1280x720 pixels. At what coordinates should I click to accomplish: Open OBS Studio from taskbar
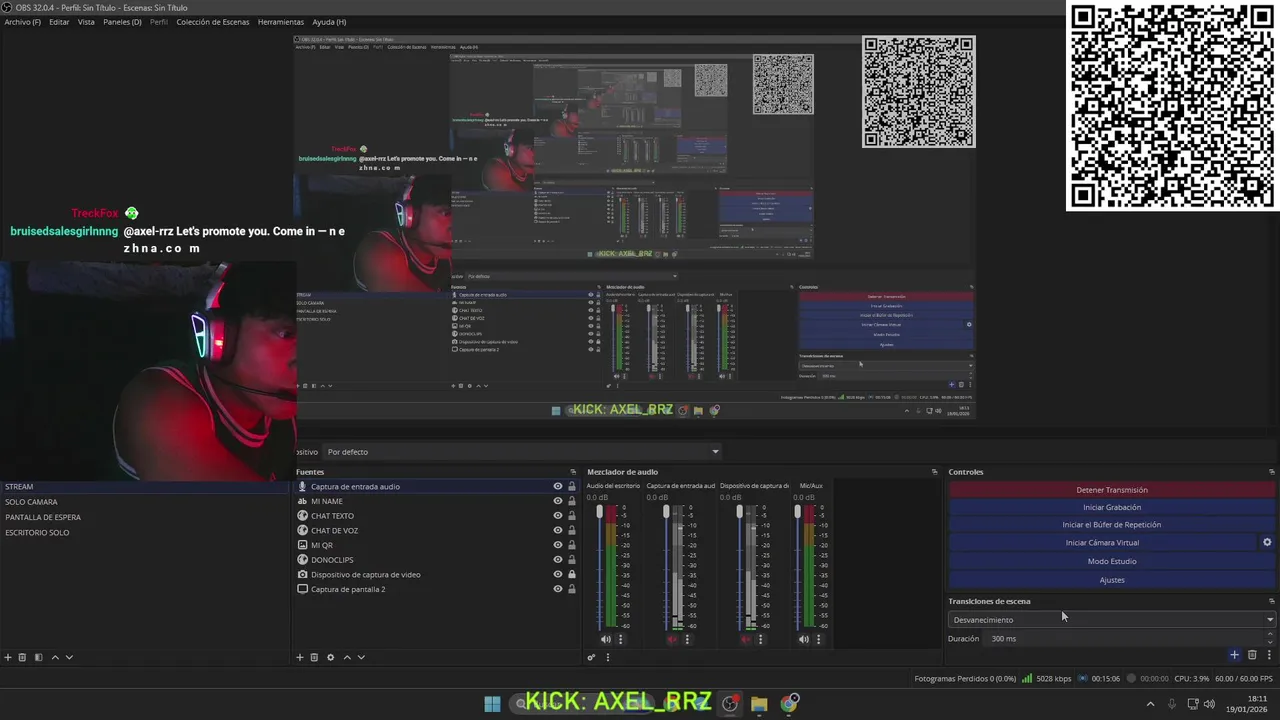pos(730,703)
